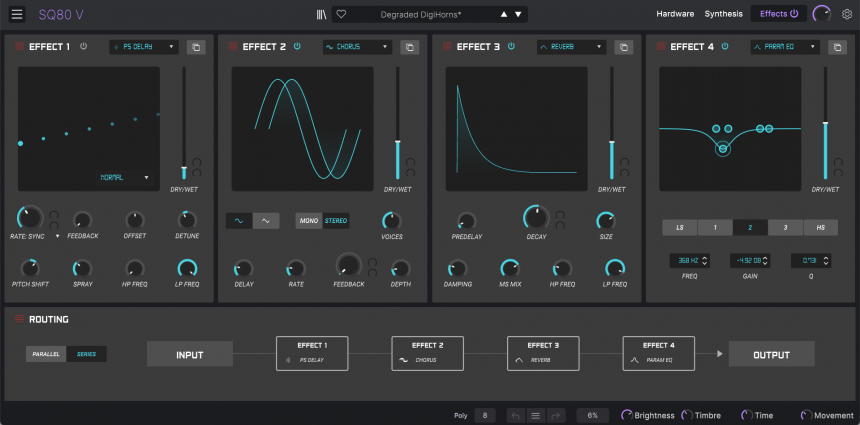The height and width of the screenshot is (425, 860).
Task: Click Effect 3 preset lines icon
Action: click(x=448, y=47)
